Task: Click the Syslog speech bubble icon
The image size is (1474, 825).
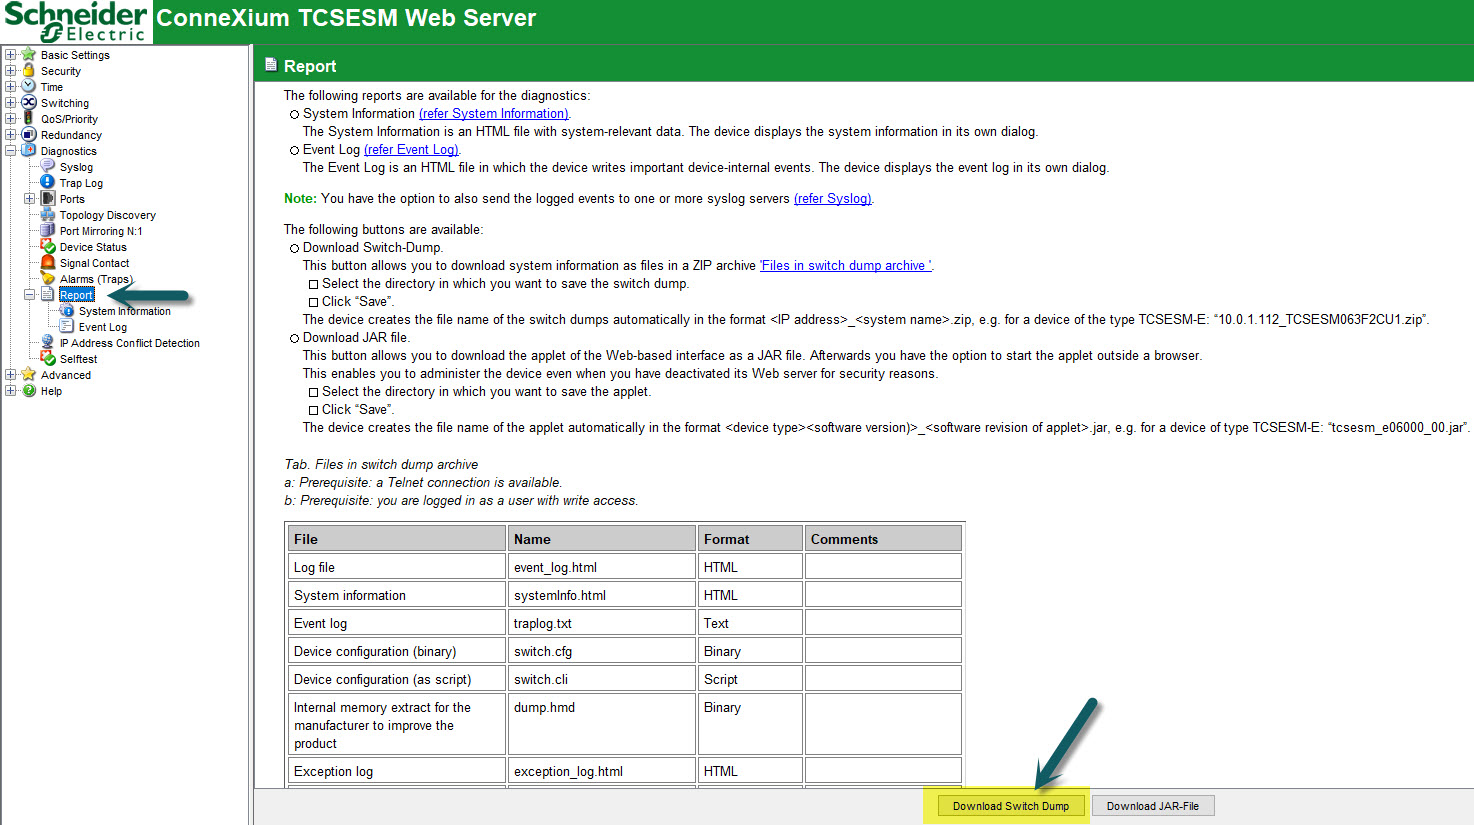Action: click(x=47, y=166)
